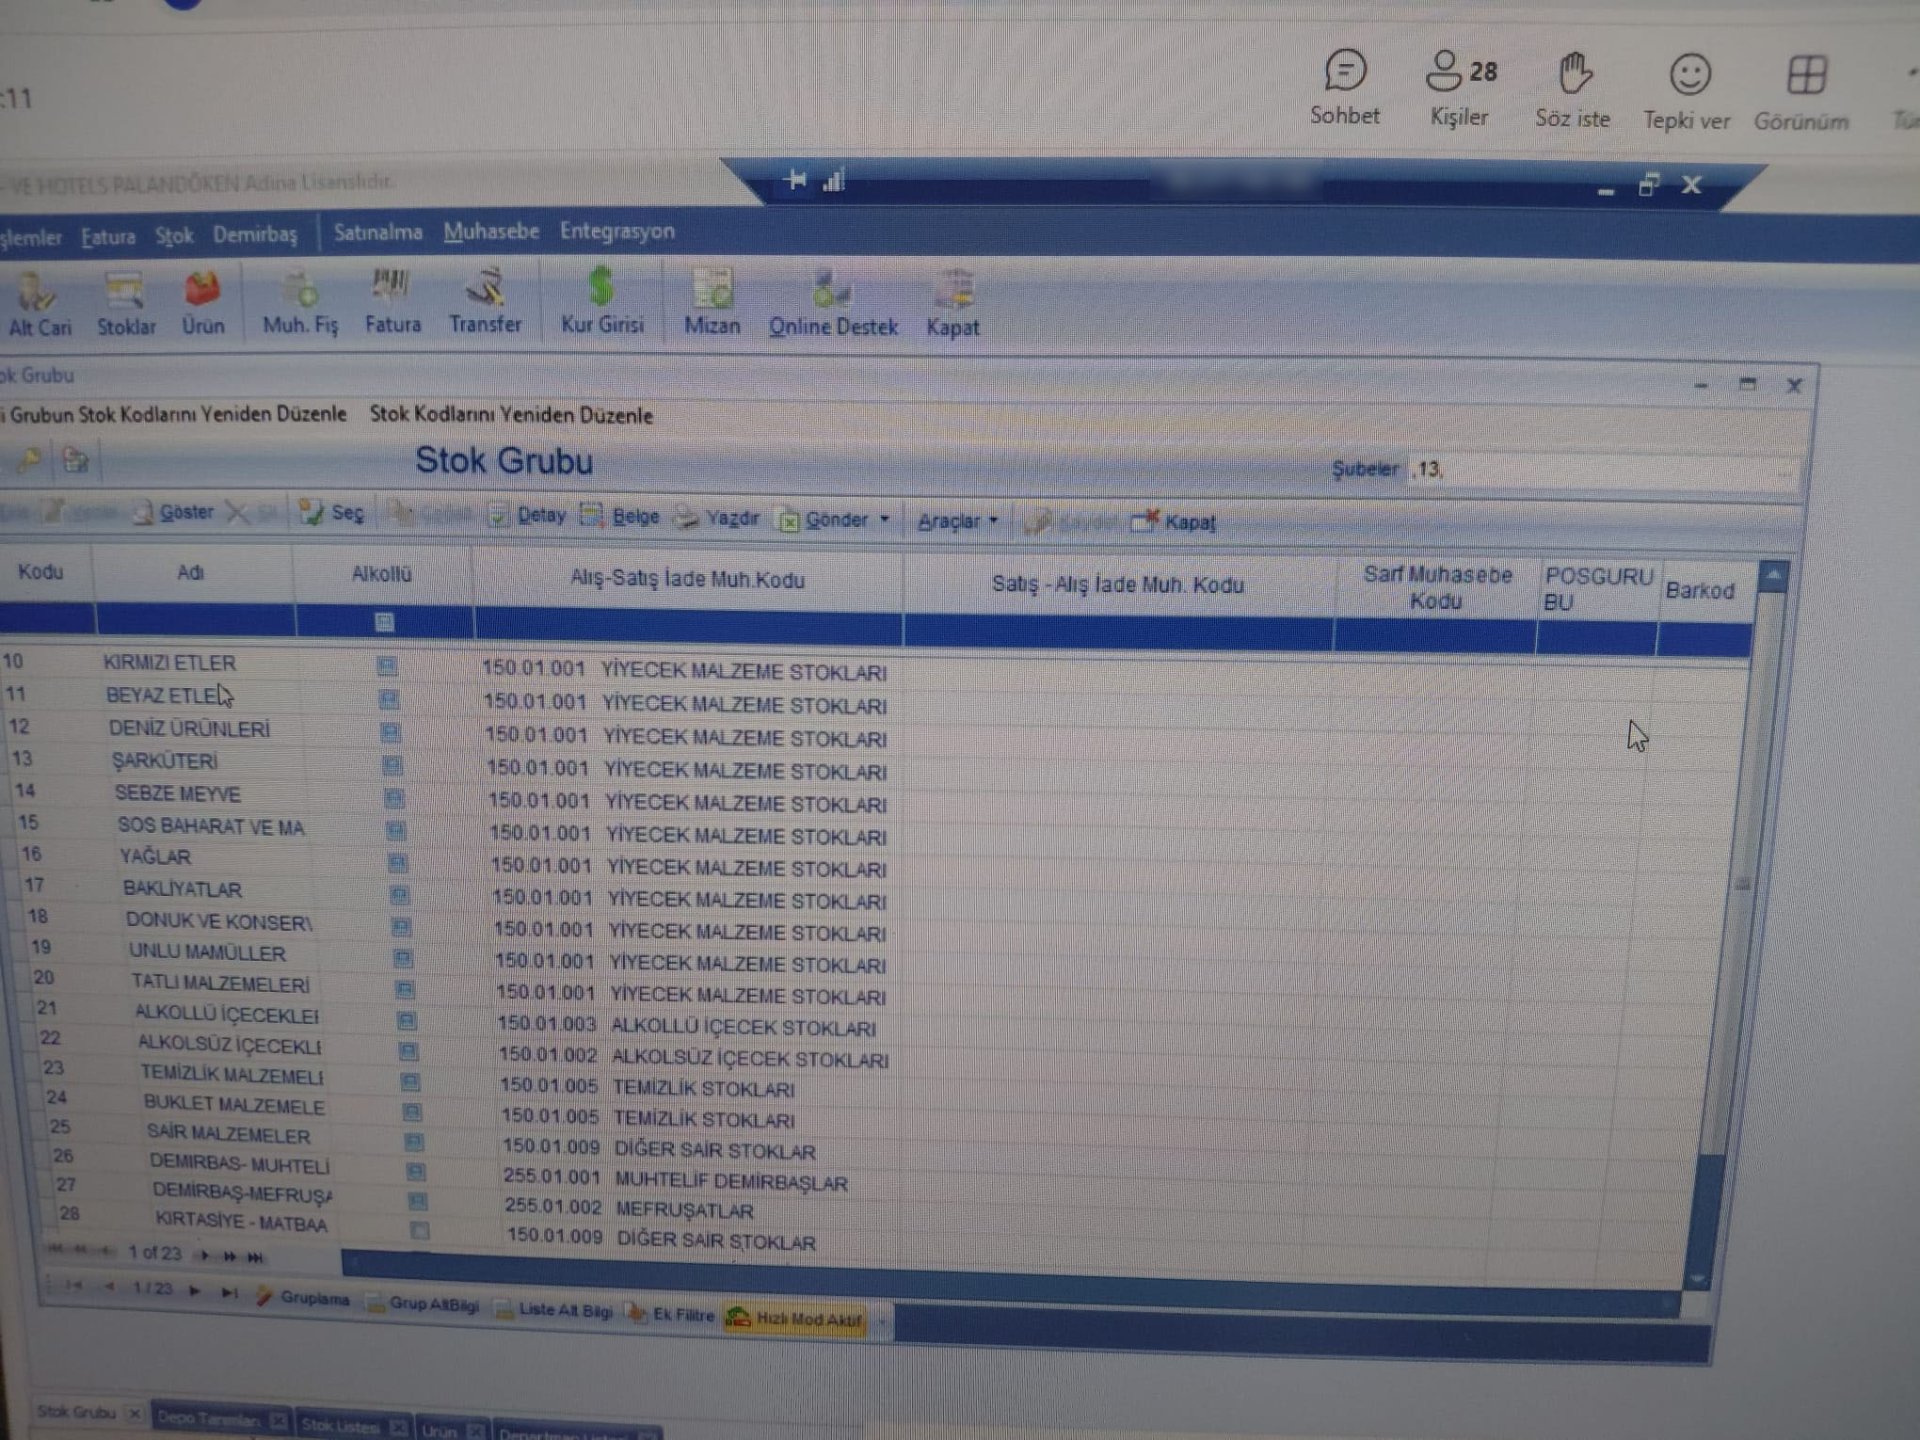Viewport: 1920px width, 1440px height.
Task: Open the Stoklar toolbar icon
Action: coord(126,305)
